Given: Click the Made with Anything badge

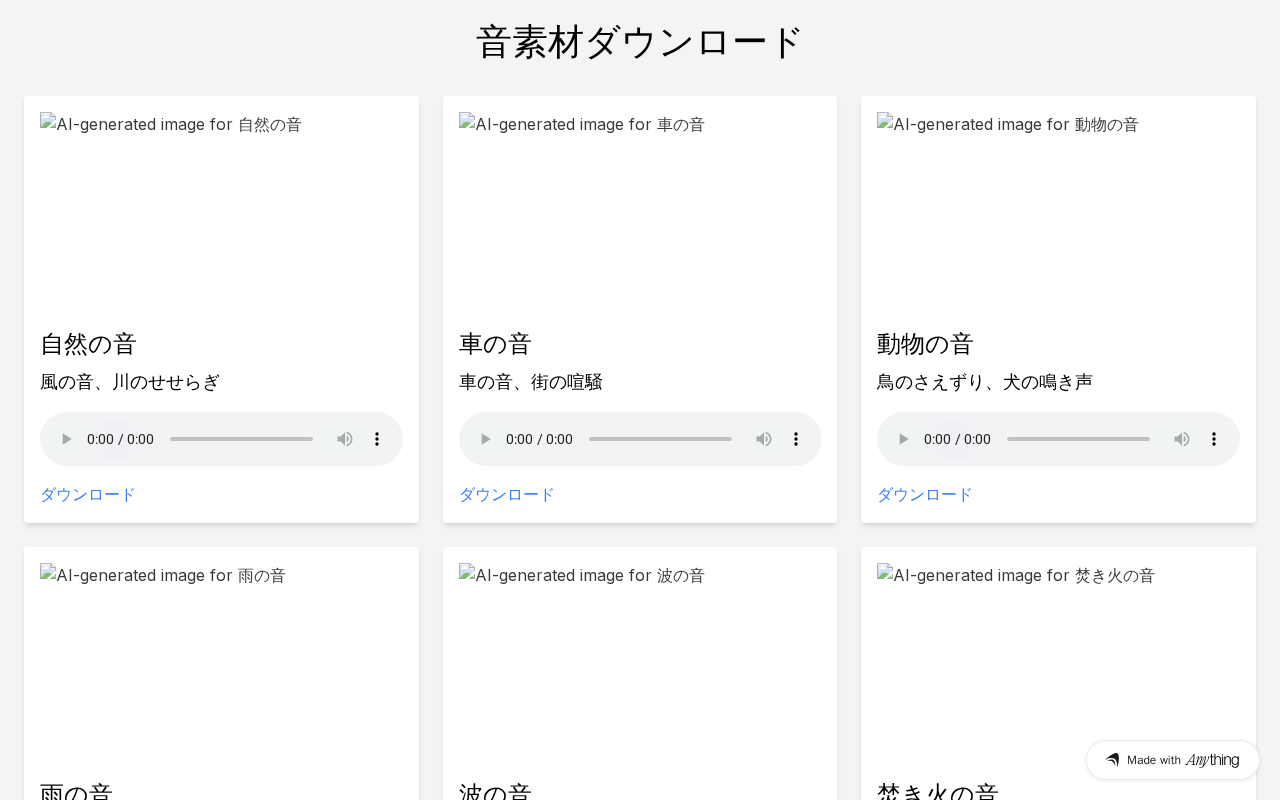Looking at the screenshot, I should pyautogui.click(x=1172, y=760).
